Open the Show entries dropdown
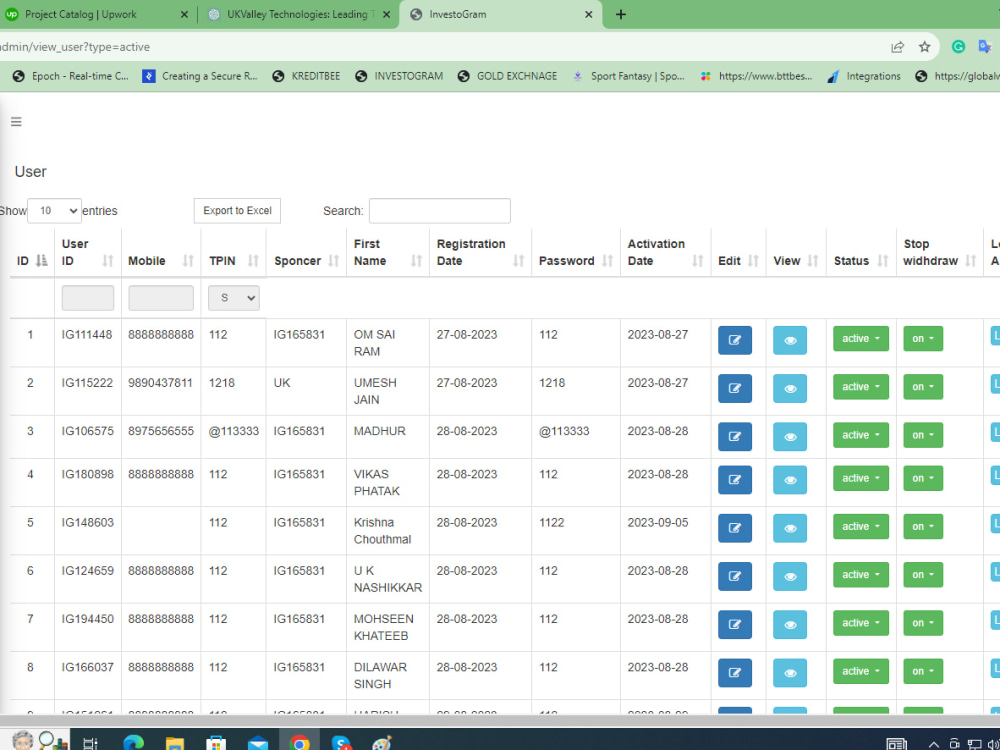 [x=54, y=211]
